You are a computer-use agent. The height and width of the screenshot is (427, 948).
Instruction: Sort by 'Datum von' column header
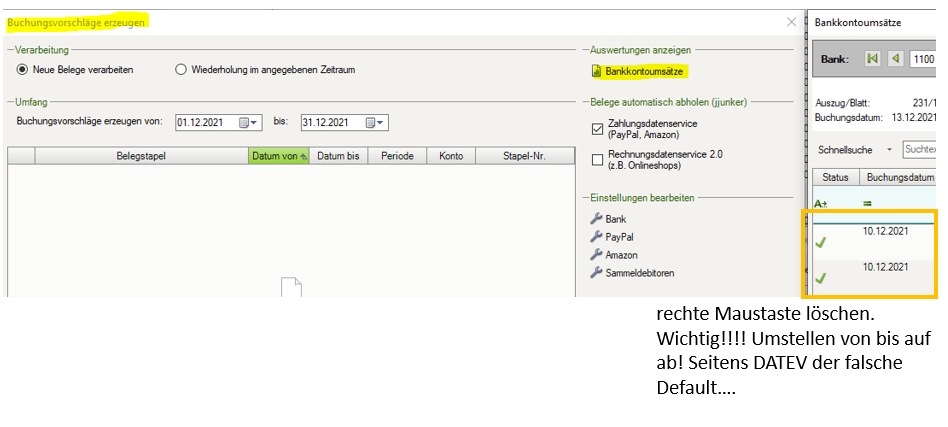pyautogui.click(x=278, y=156)
